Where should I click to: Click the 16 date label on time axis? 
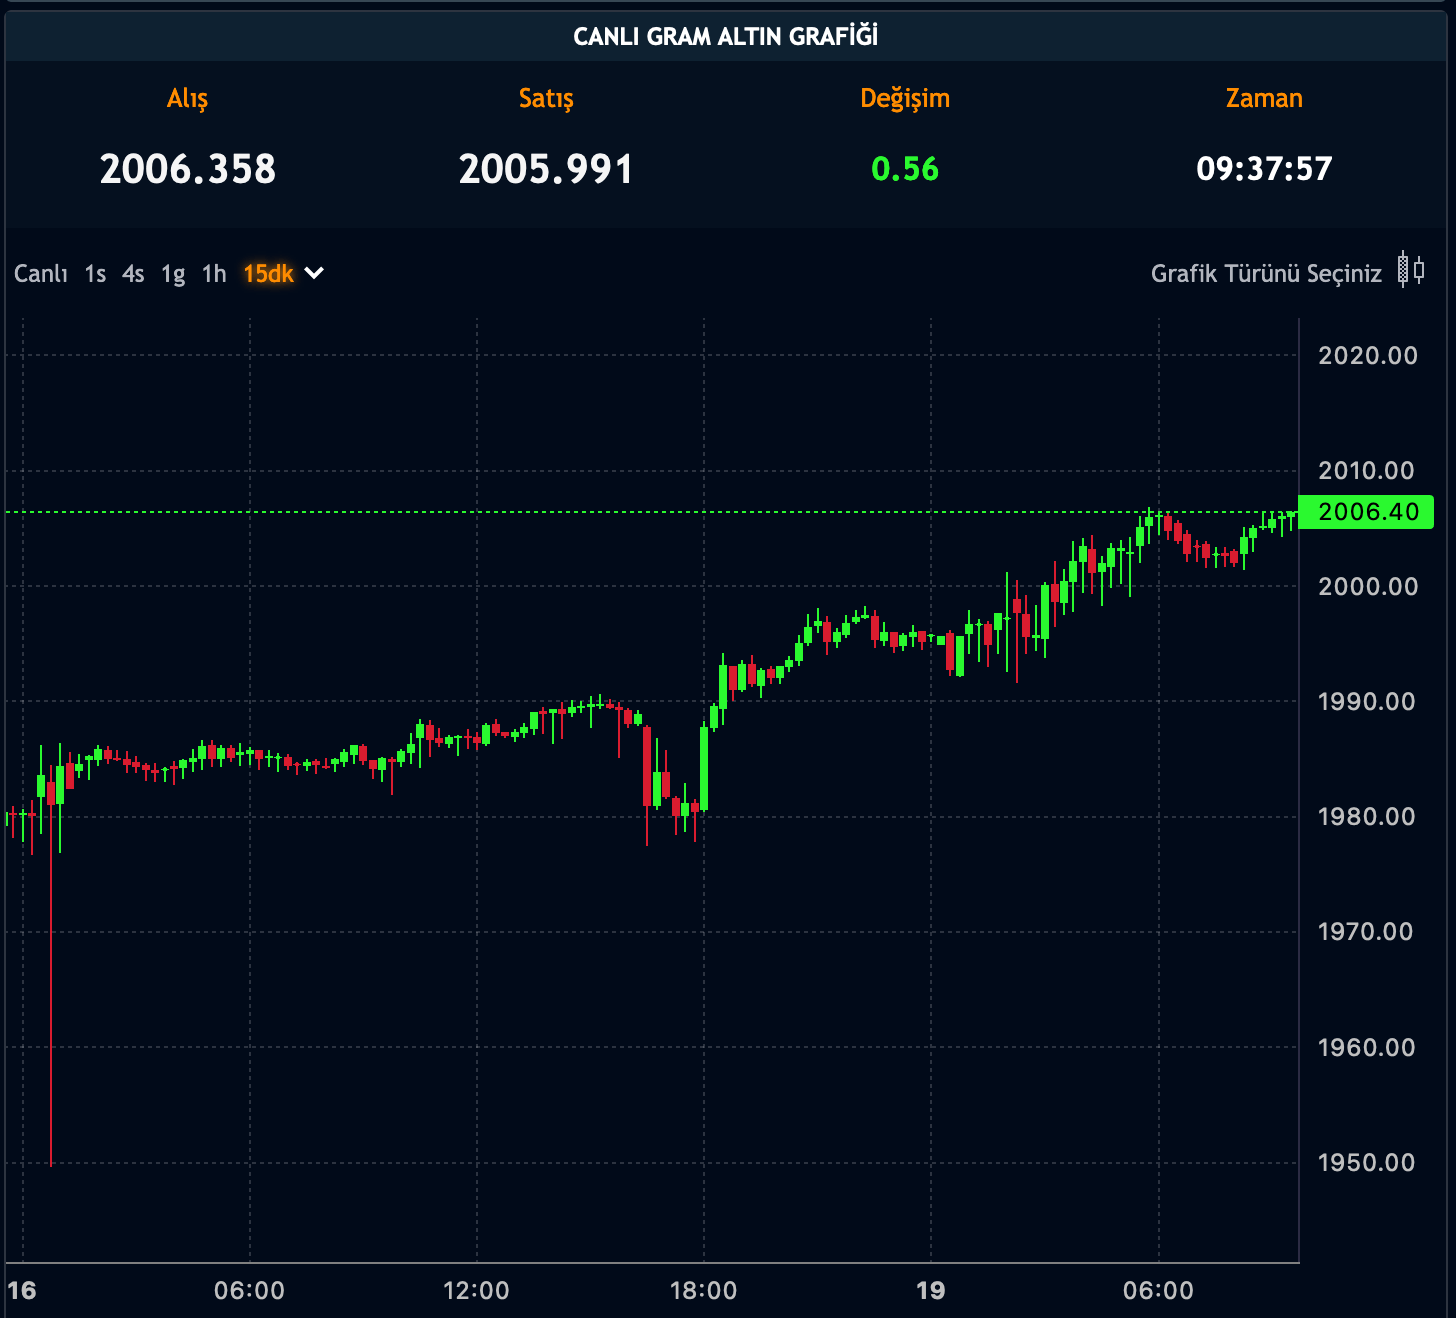(22, 1291)
